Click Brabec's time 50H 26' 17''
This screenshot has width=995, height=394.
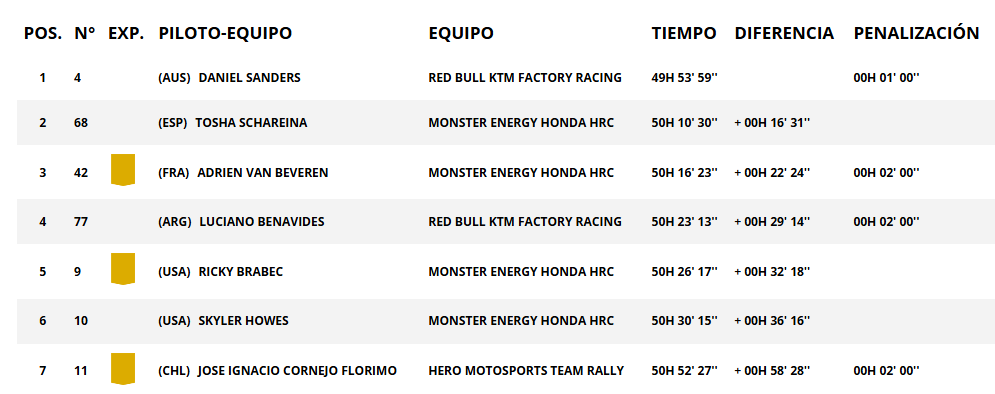pos(685,272)
